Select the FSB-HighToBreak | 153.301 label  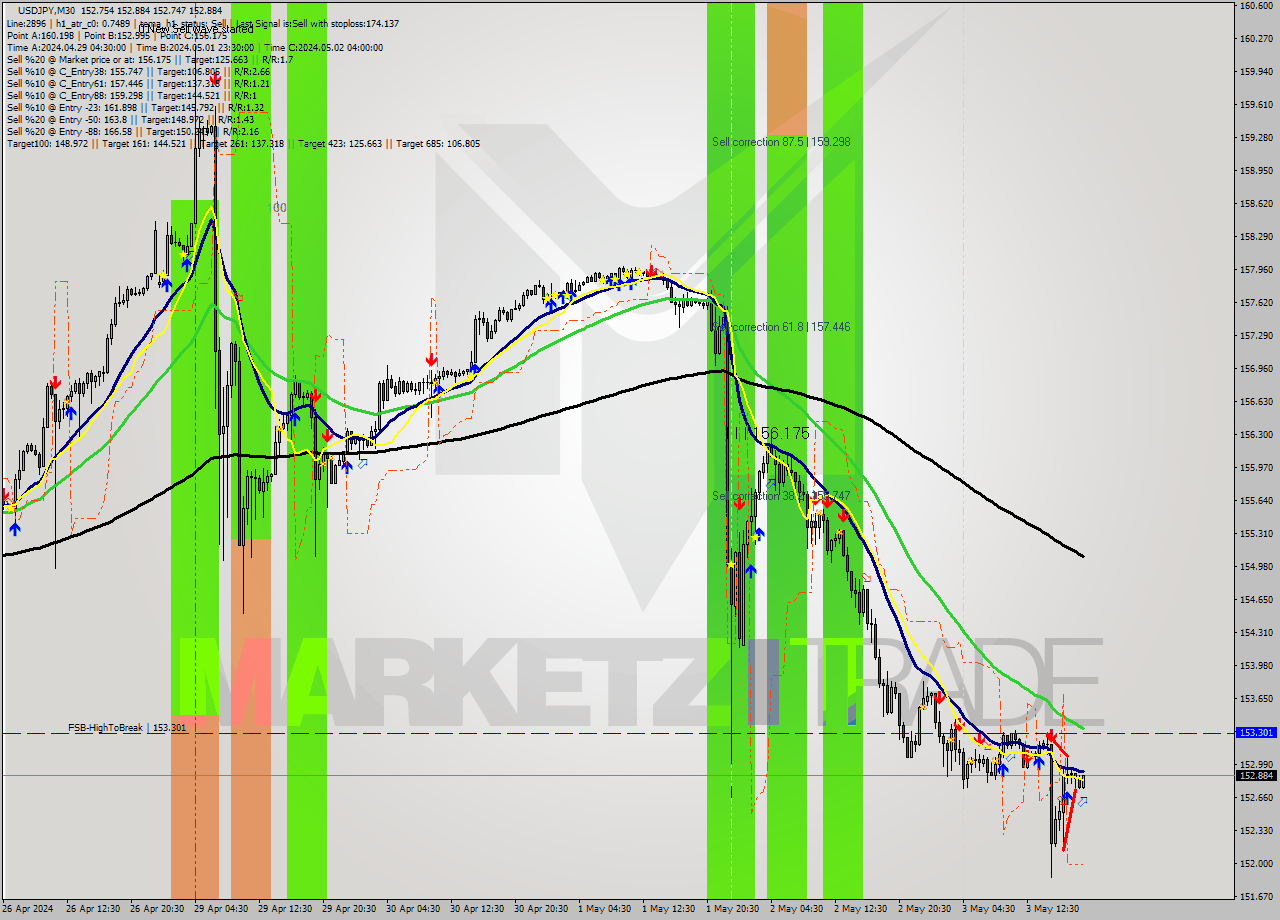(x=127, y=728)
